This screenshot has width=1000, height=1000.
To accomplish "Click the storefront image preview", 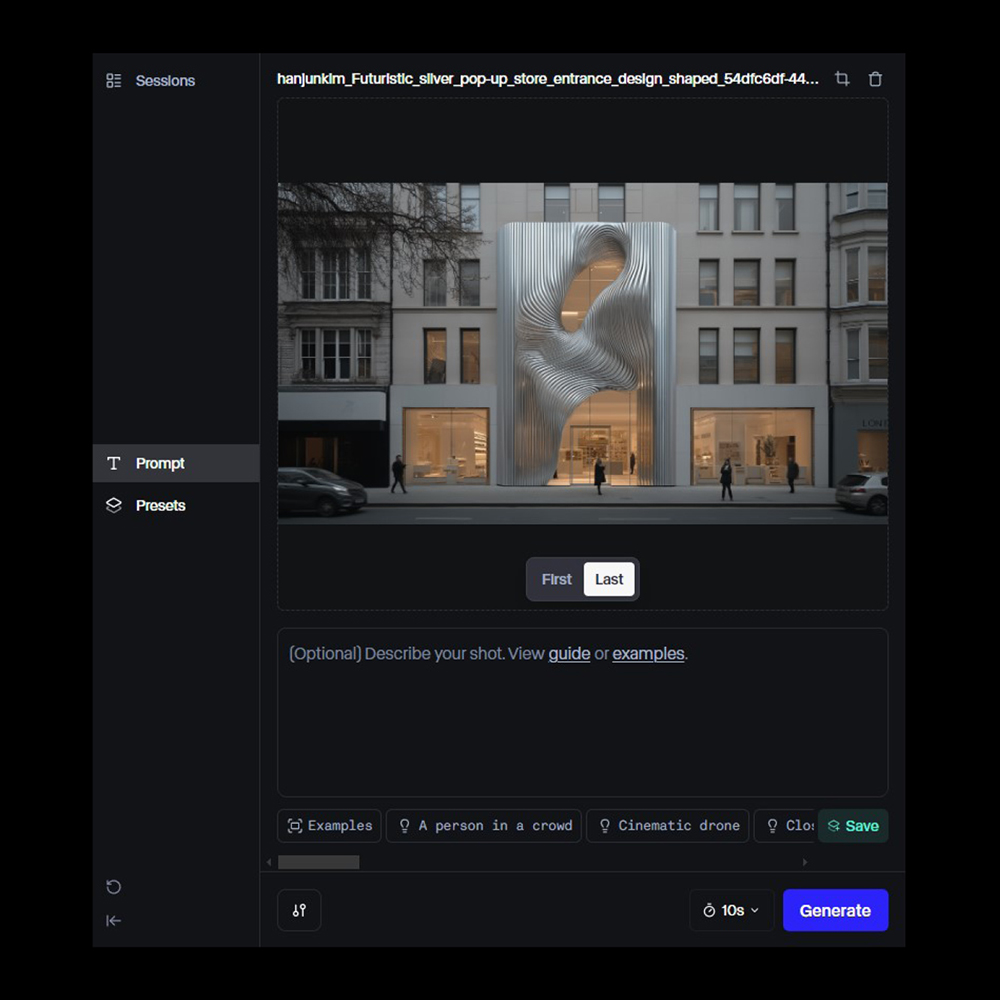I will tap(582, 353).
